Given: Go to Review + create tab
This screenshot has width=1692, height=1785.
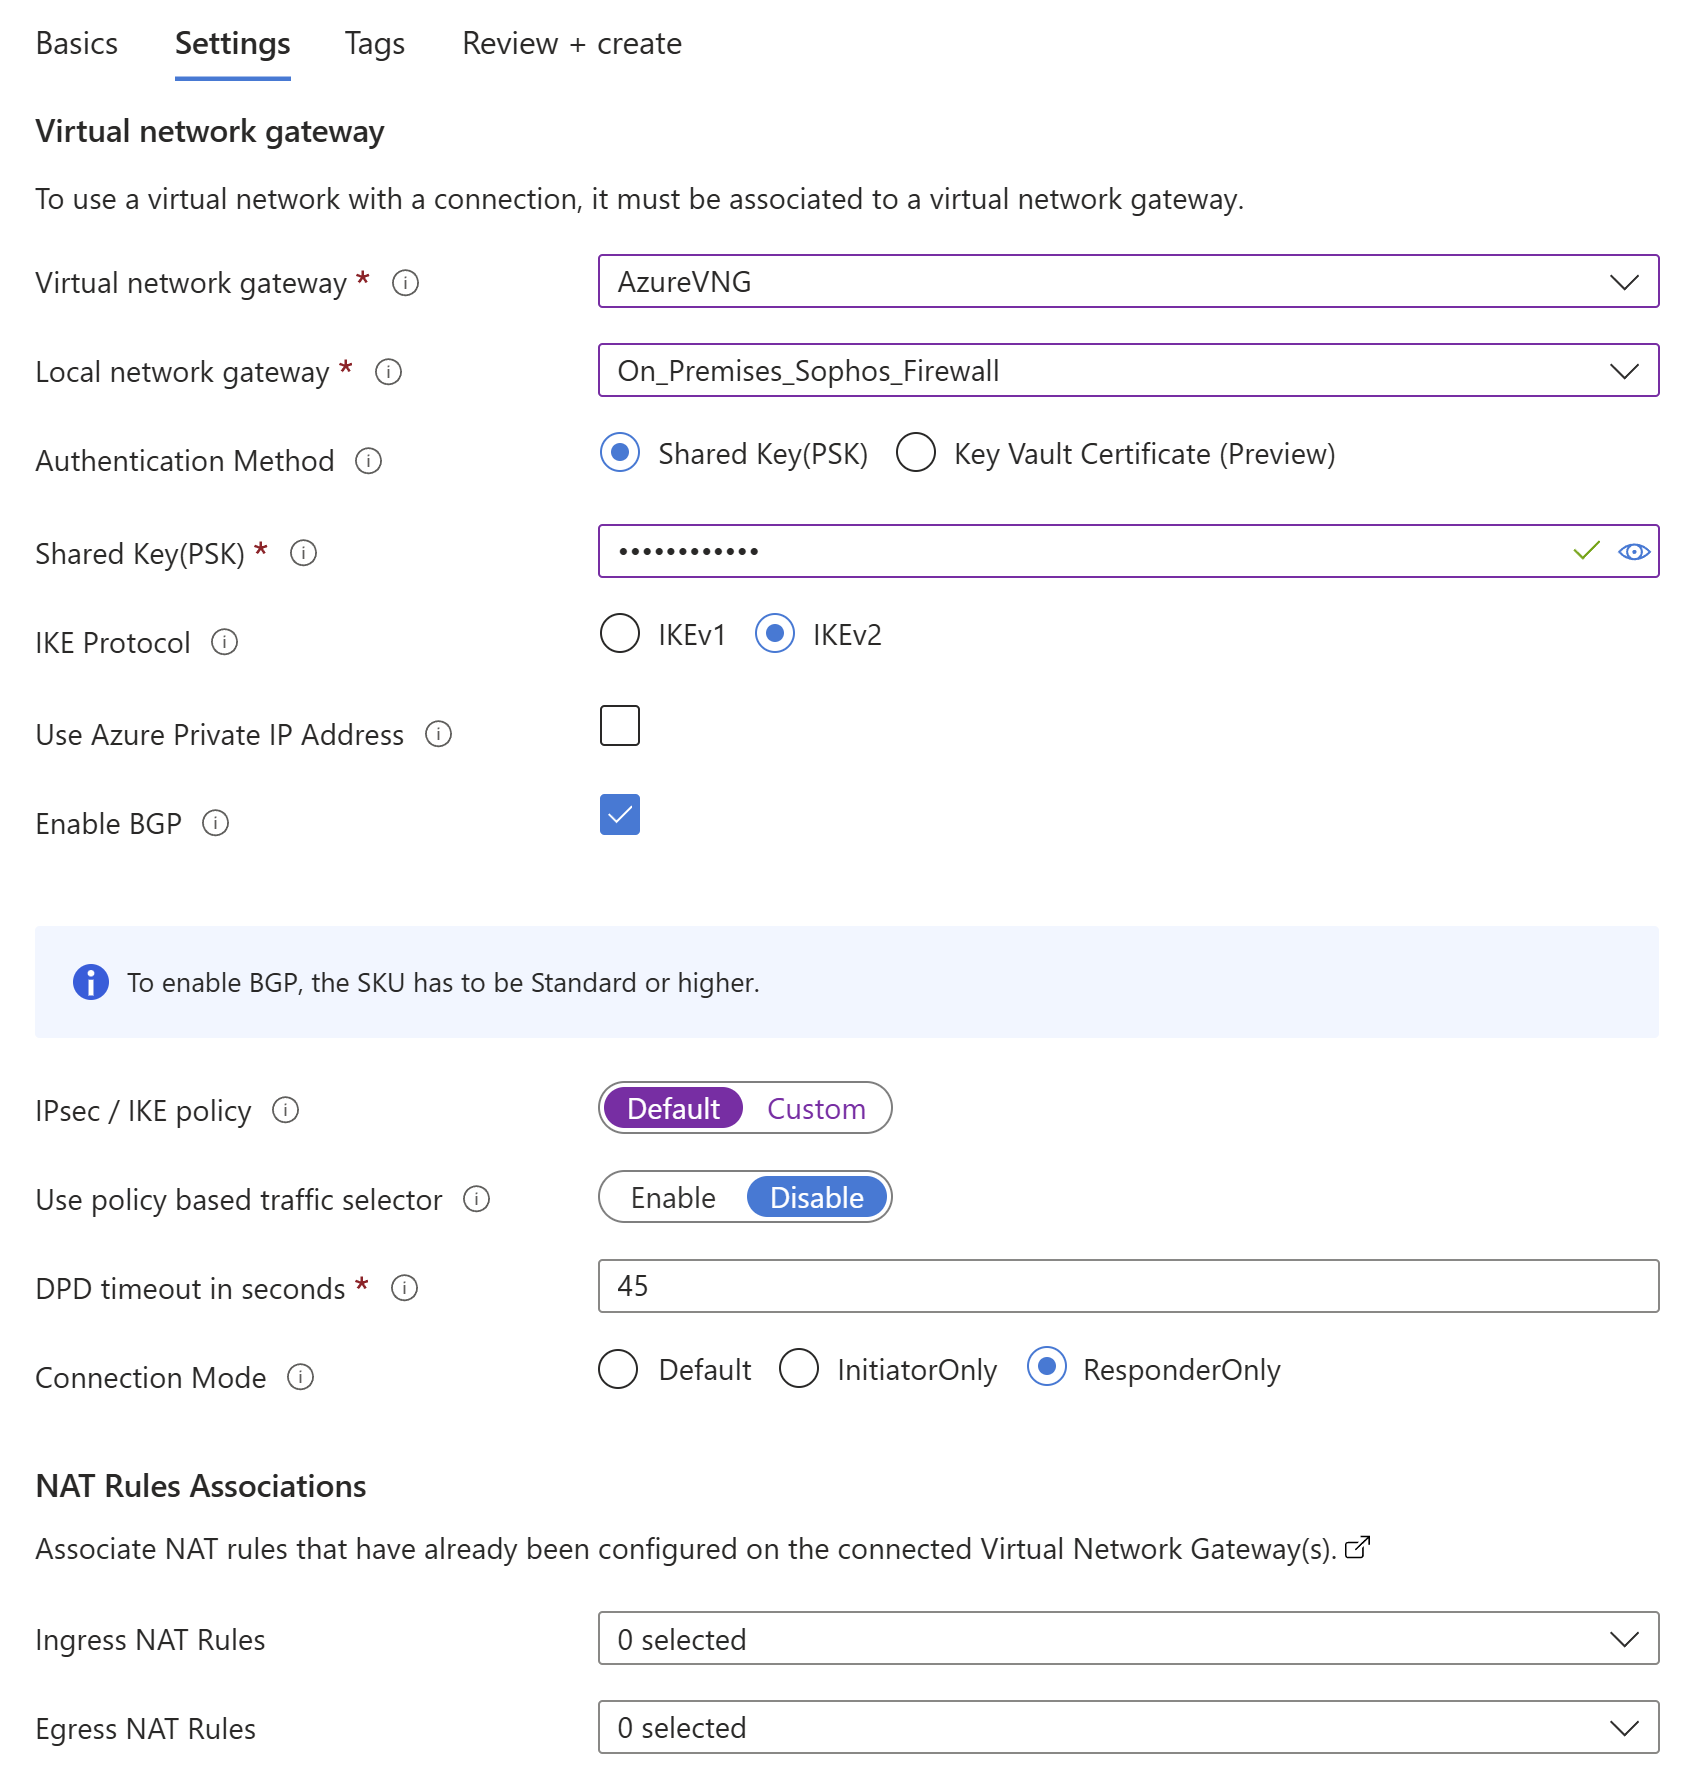Looking at the screenshot, I should [x=571, y=44].
